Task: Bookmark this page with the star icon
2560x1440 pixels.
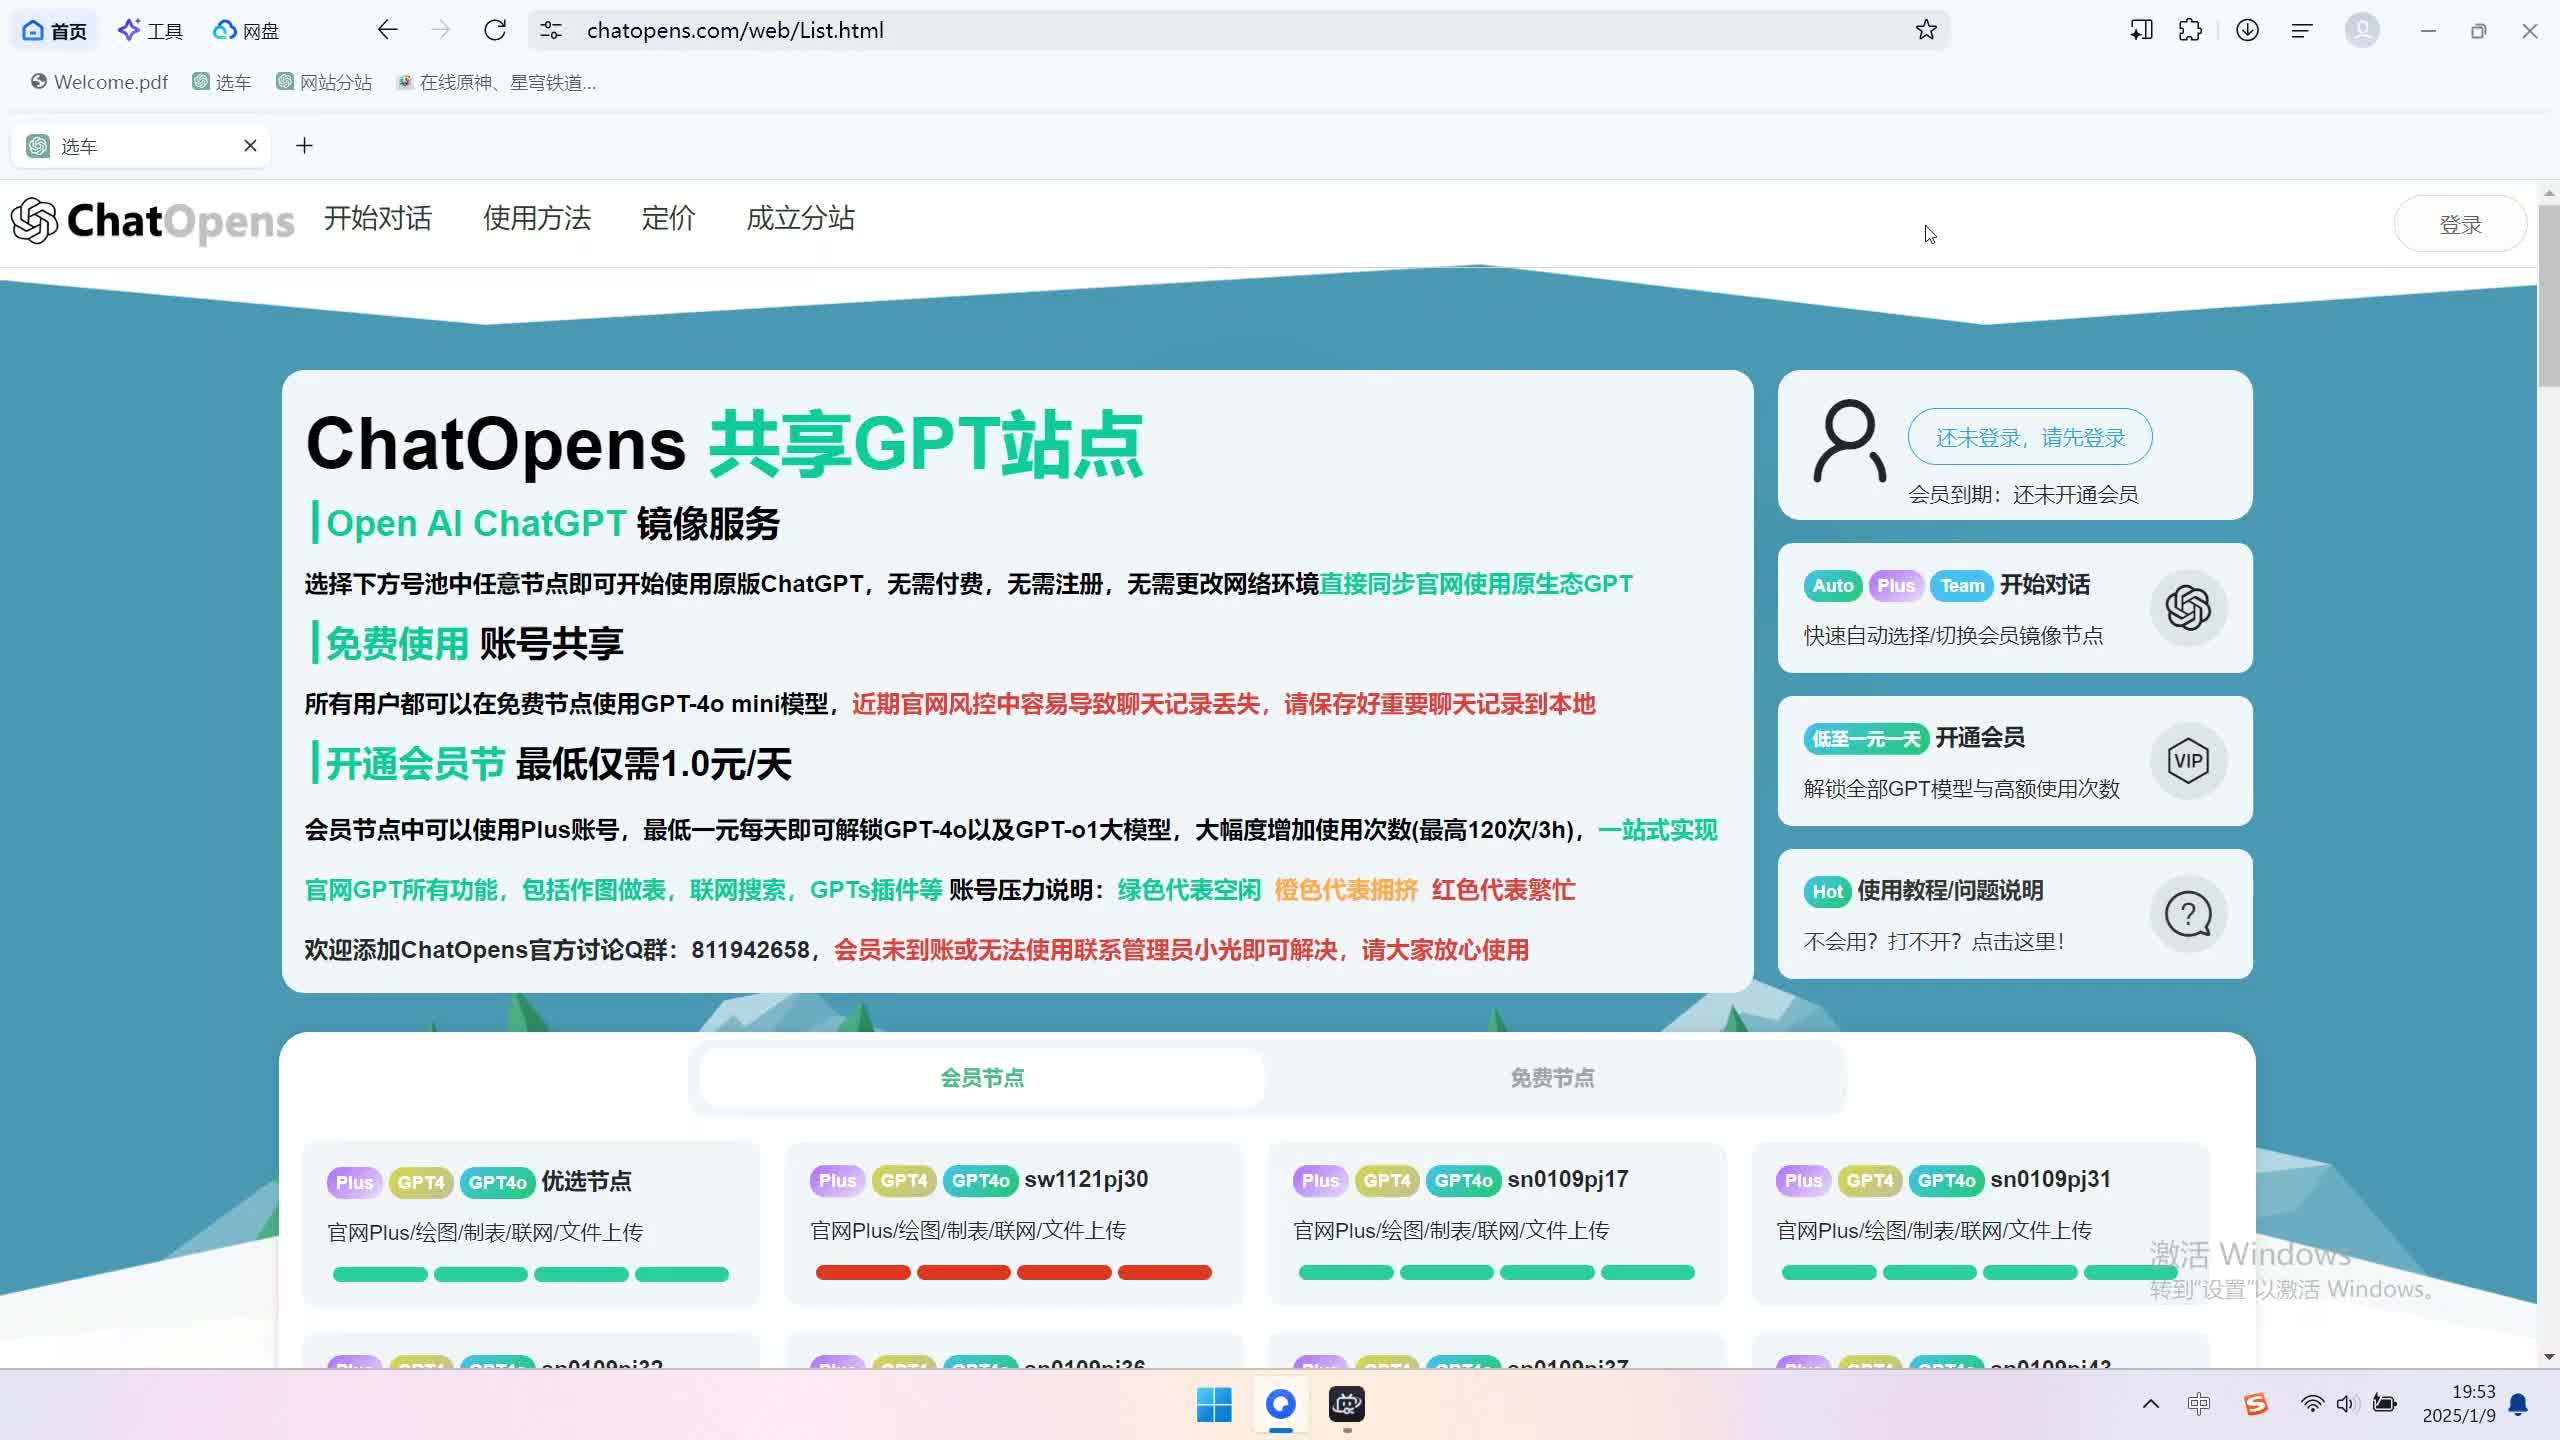Action: (1926, 30)
